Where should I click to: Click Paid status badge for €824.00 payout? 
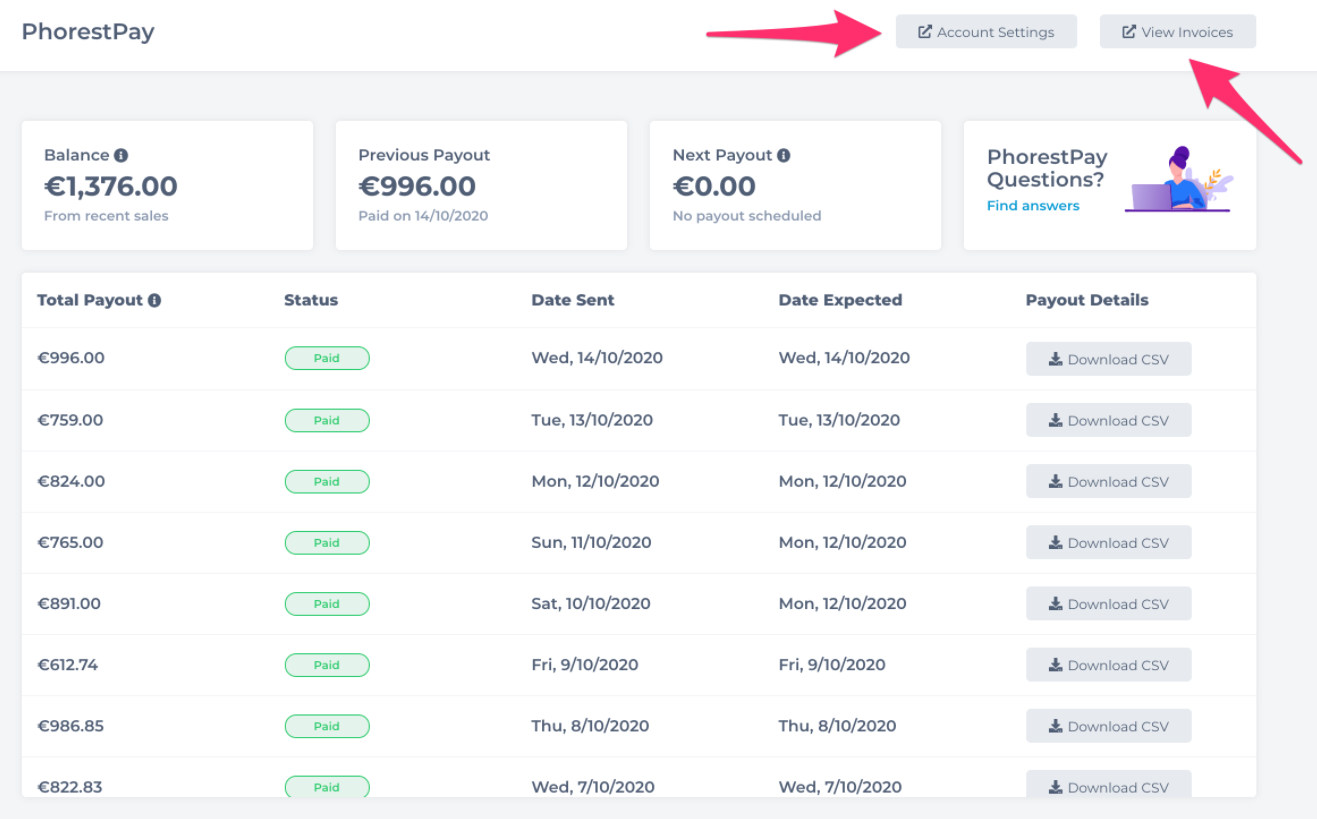pyautogui.click(x=327, y=481)
